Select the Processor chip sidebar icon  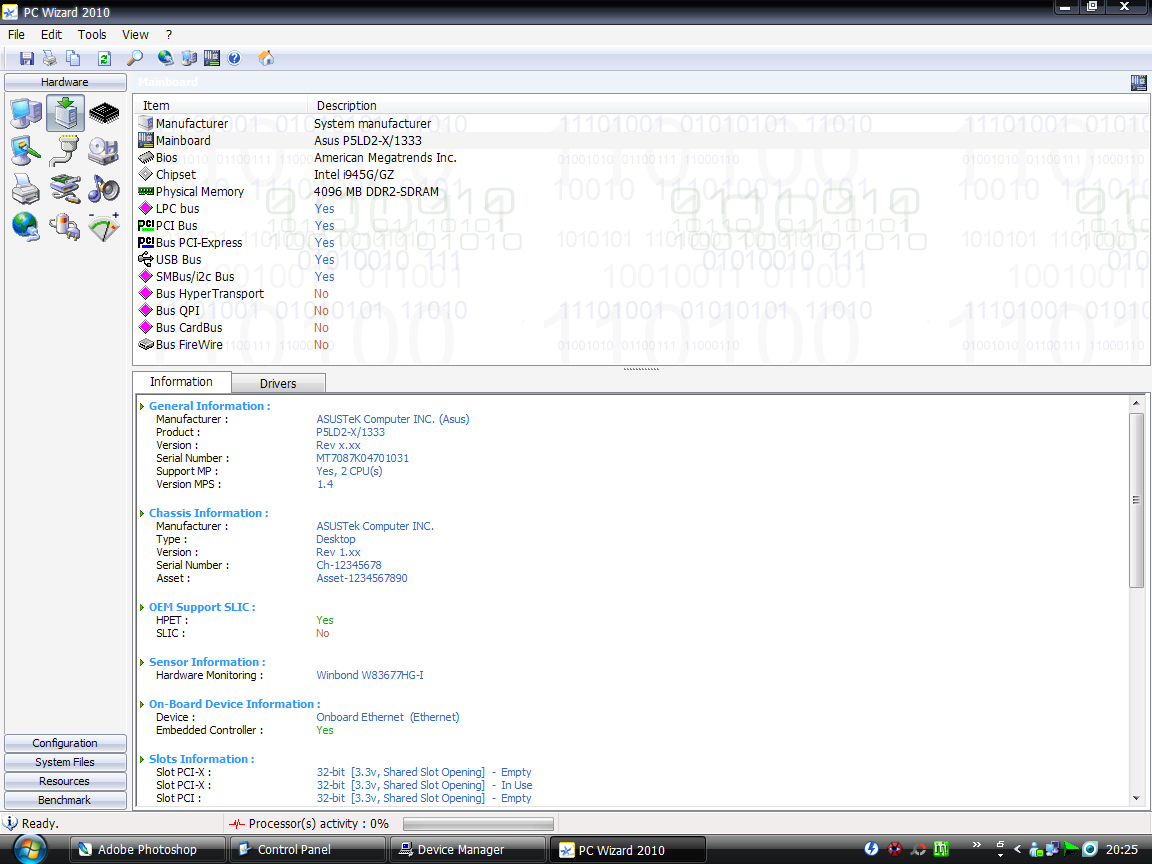click(x=104, y=113)
